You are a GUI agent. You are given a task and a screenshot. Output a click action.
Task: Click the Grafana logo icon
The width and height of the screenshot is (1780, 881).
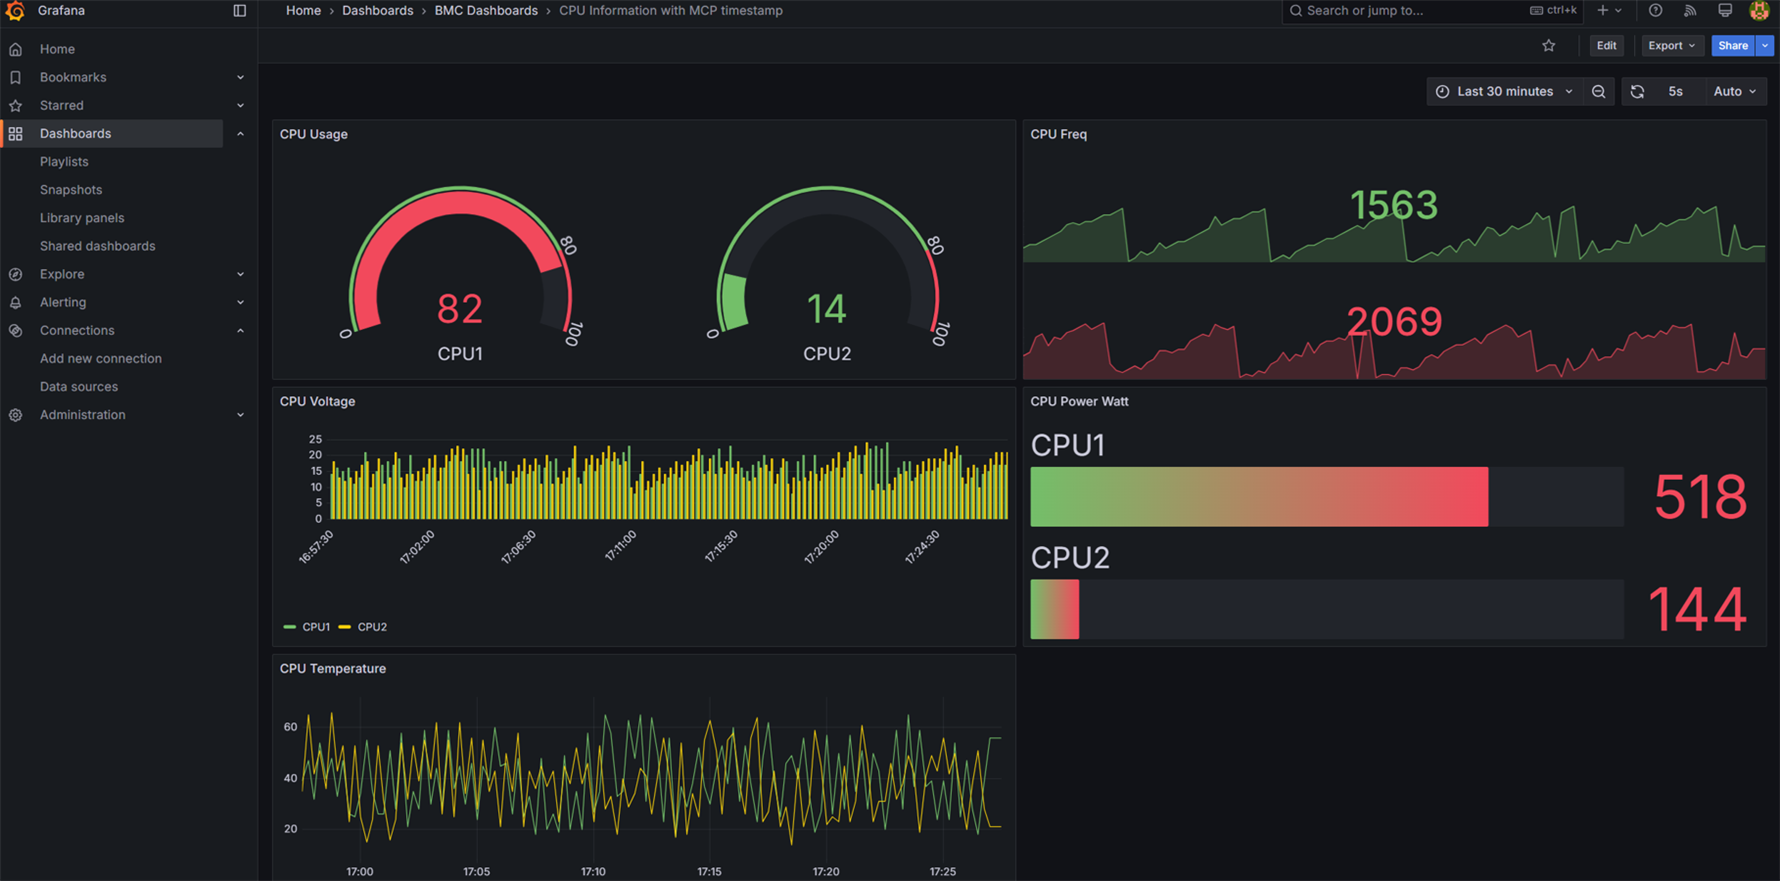[15, 11]
